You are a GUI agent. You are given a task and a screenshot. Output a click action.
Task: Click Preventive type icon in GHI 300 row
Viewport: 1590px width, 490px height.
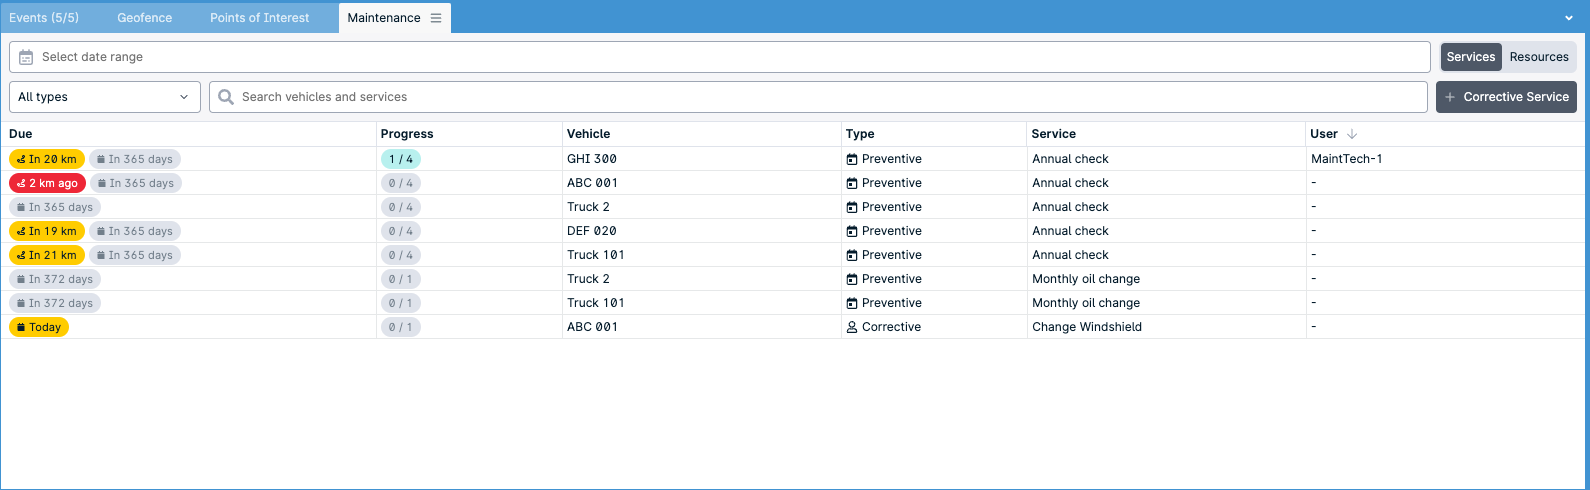pos(852,159)
